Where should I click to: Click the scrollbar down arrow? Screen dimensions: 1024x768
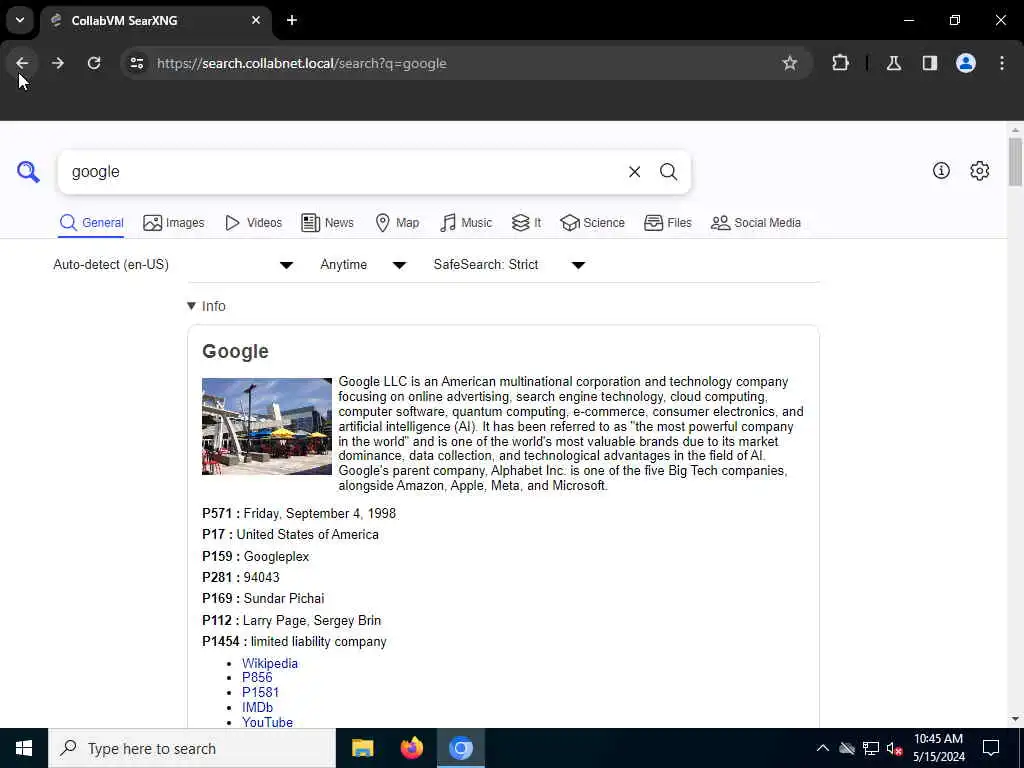pyautogui.click(x=1015, y=719)
